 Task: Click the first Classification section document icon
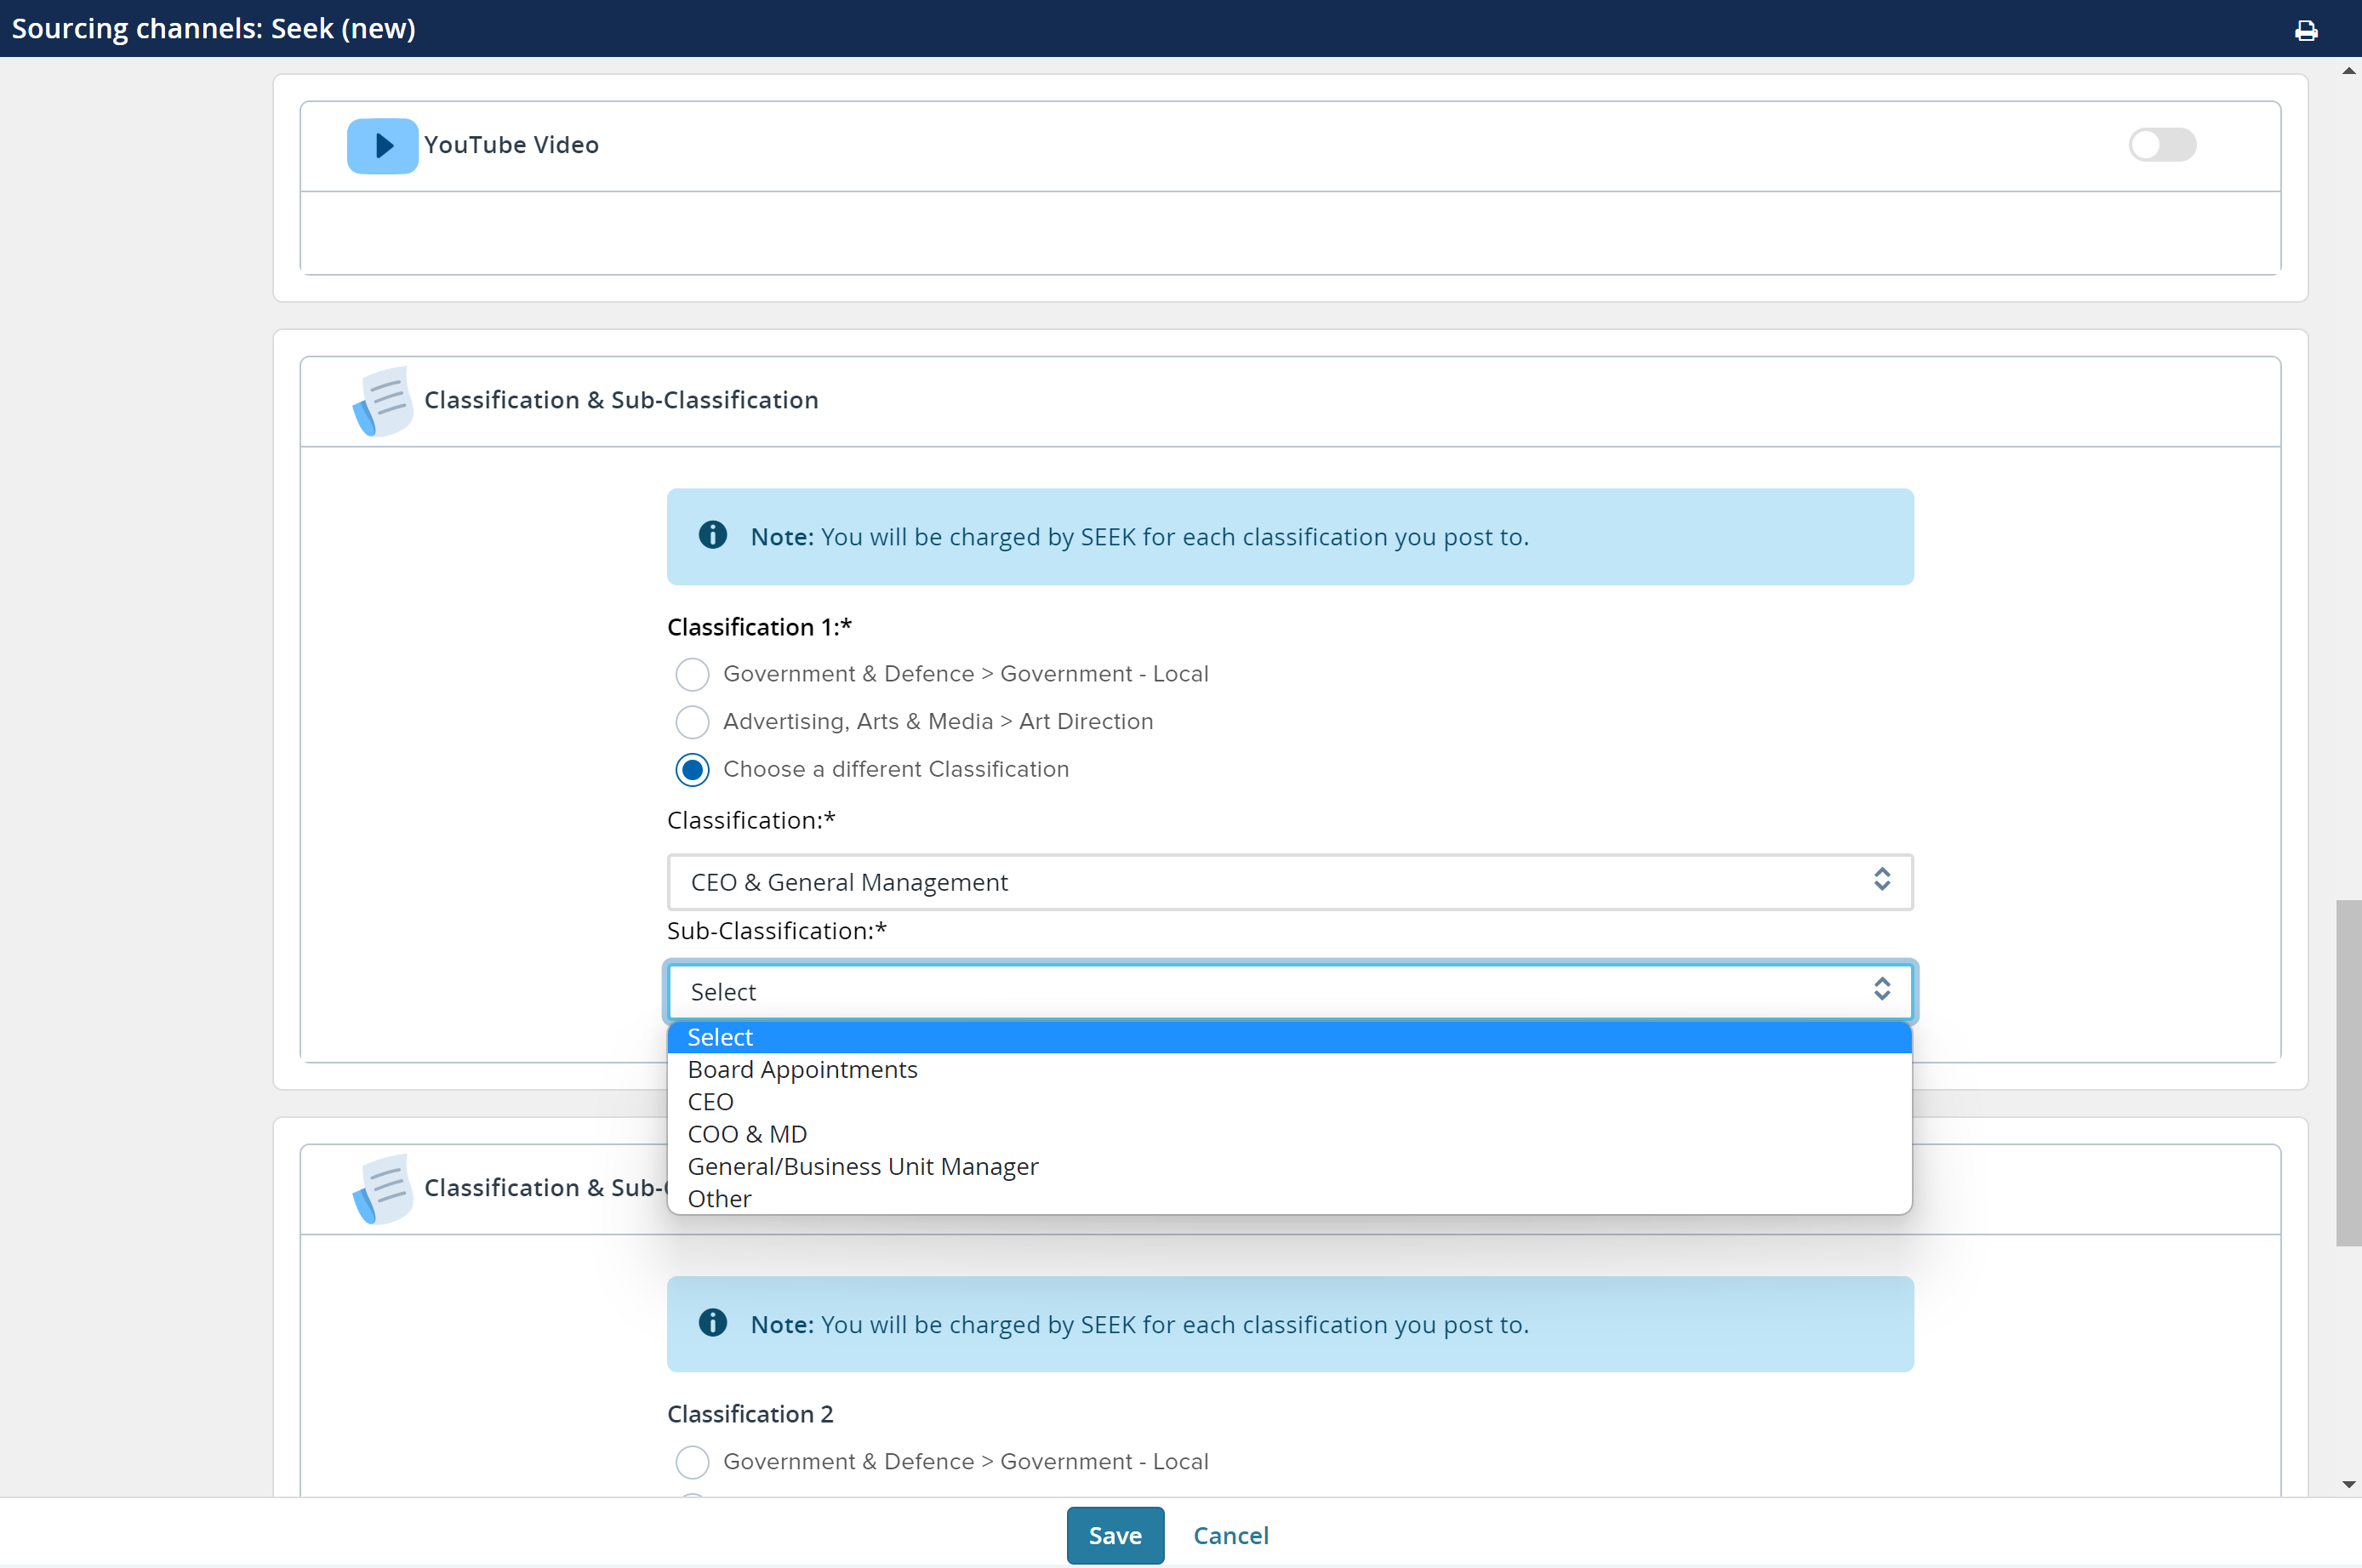382,401
